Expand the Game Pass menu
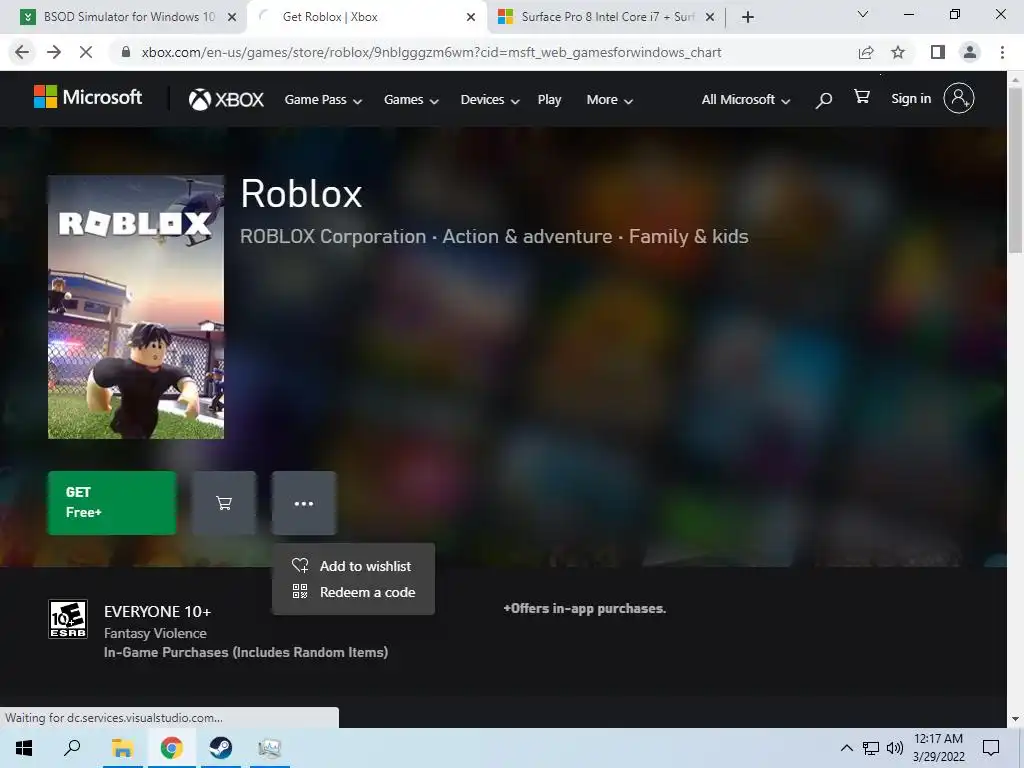Screen dimensions: 1024x768 tap(323, 100)
